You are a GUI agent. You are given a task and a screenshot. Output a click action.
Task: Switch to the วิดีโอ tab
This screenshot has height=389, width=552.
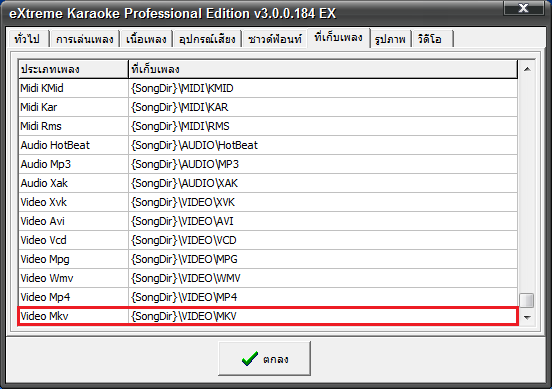[432, 39]
